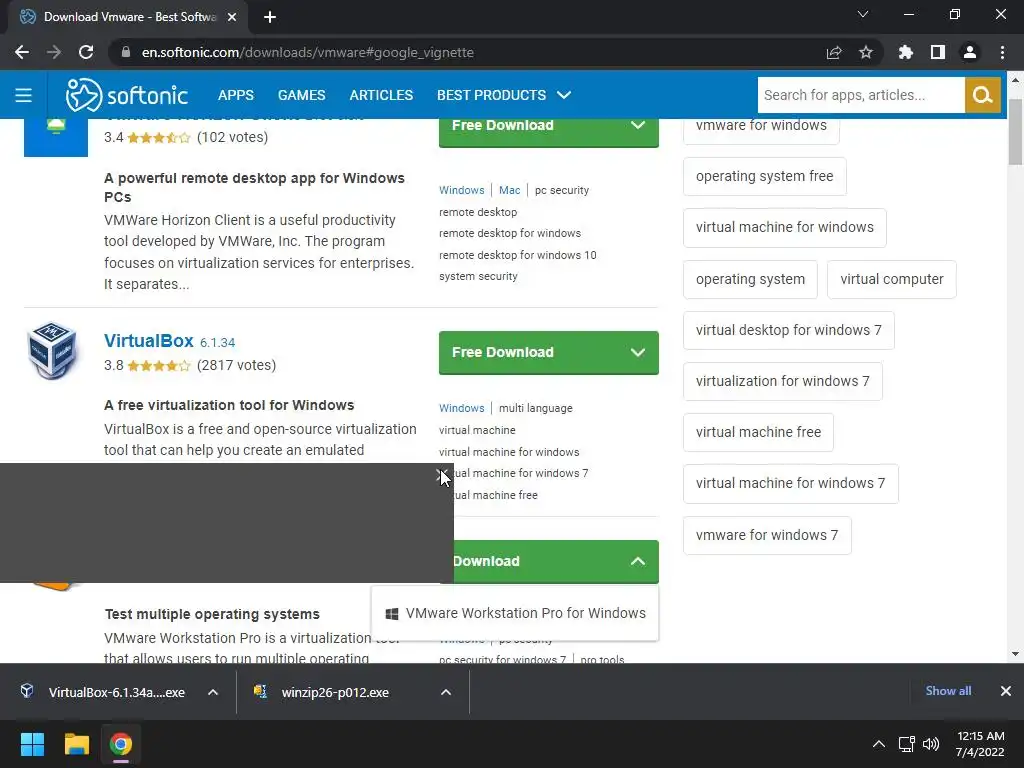Select 'vmware for windows 7' tag
1024x768 pixels.
767,536
